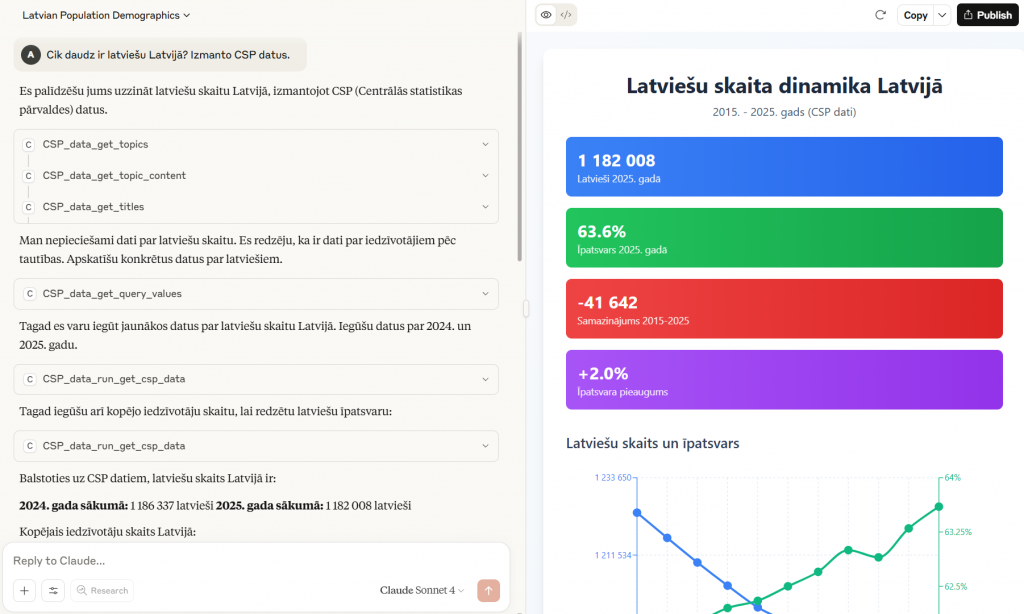The image size is (1024, 614).
Task: Copy the artifact with Copy button
Action: 915,15
